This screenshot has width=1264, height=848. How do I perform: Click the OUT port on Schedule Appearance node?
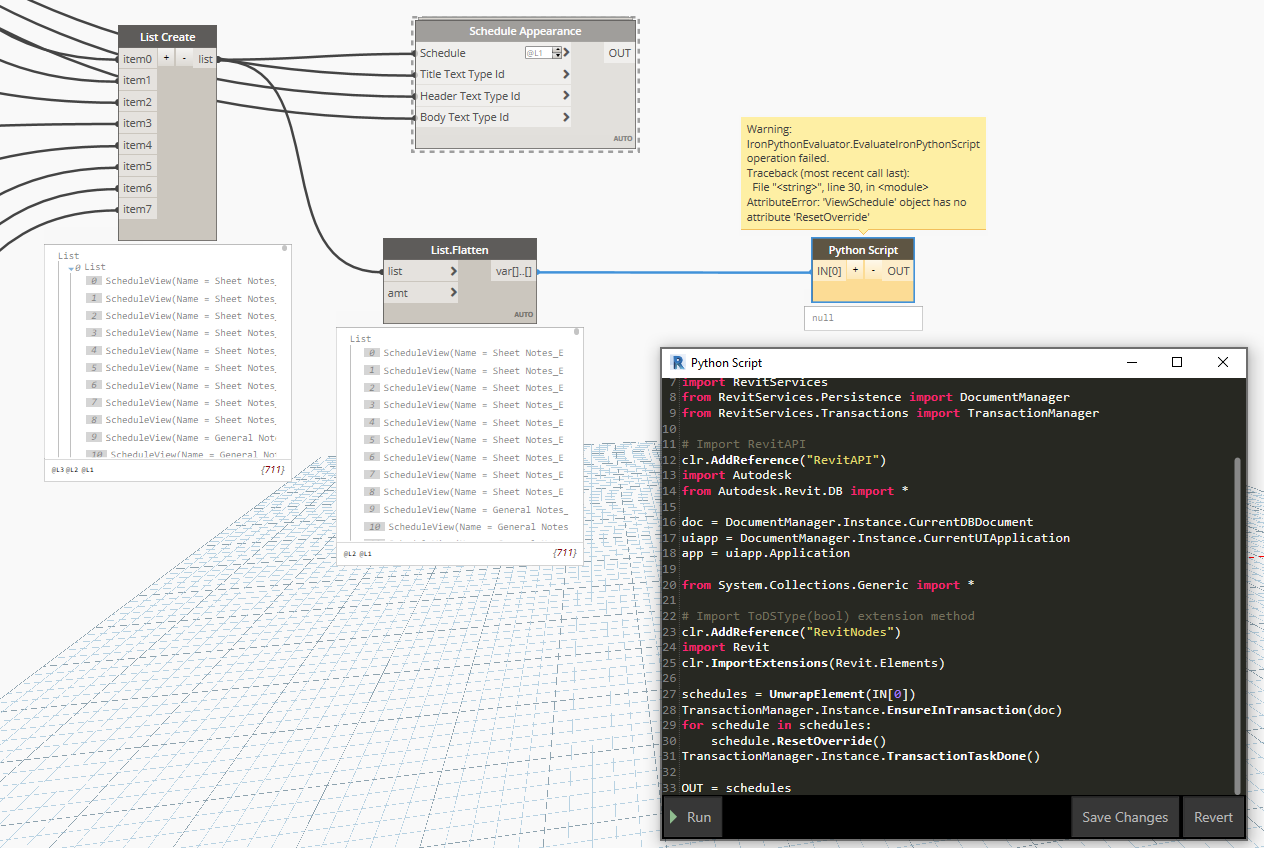pos(620,53)
